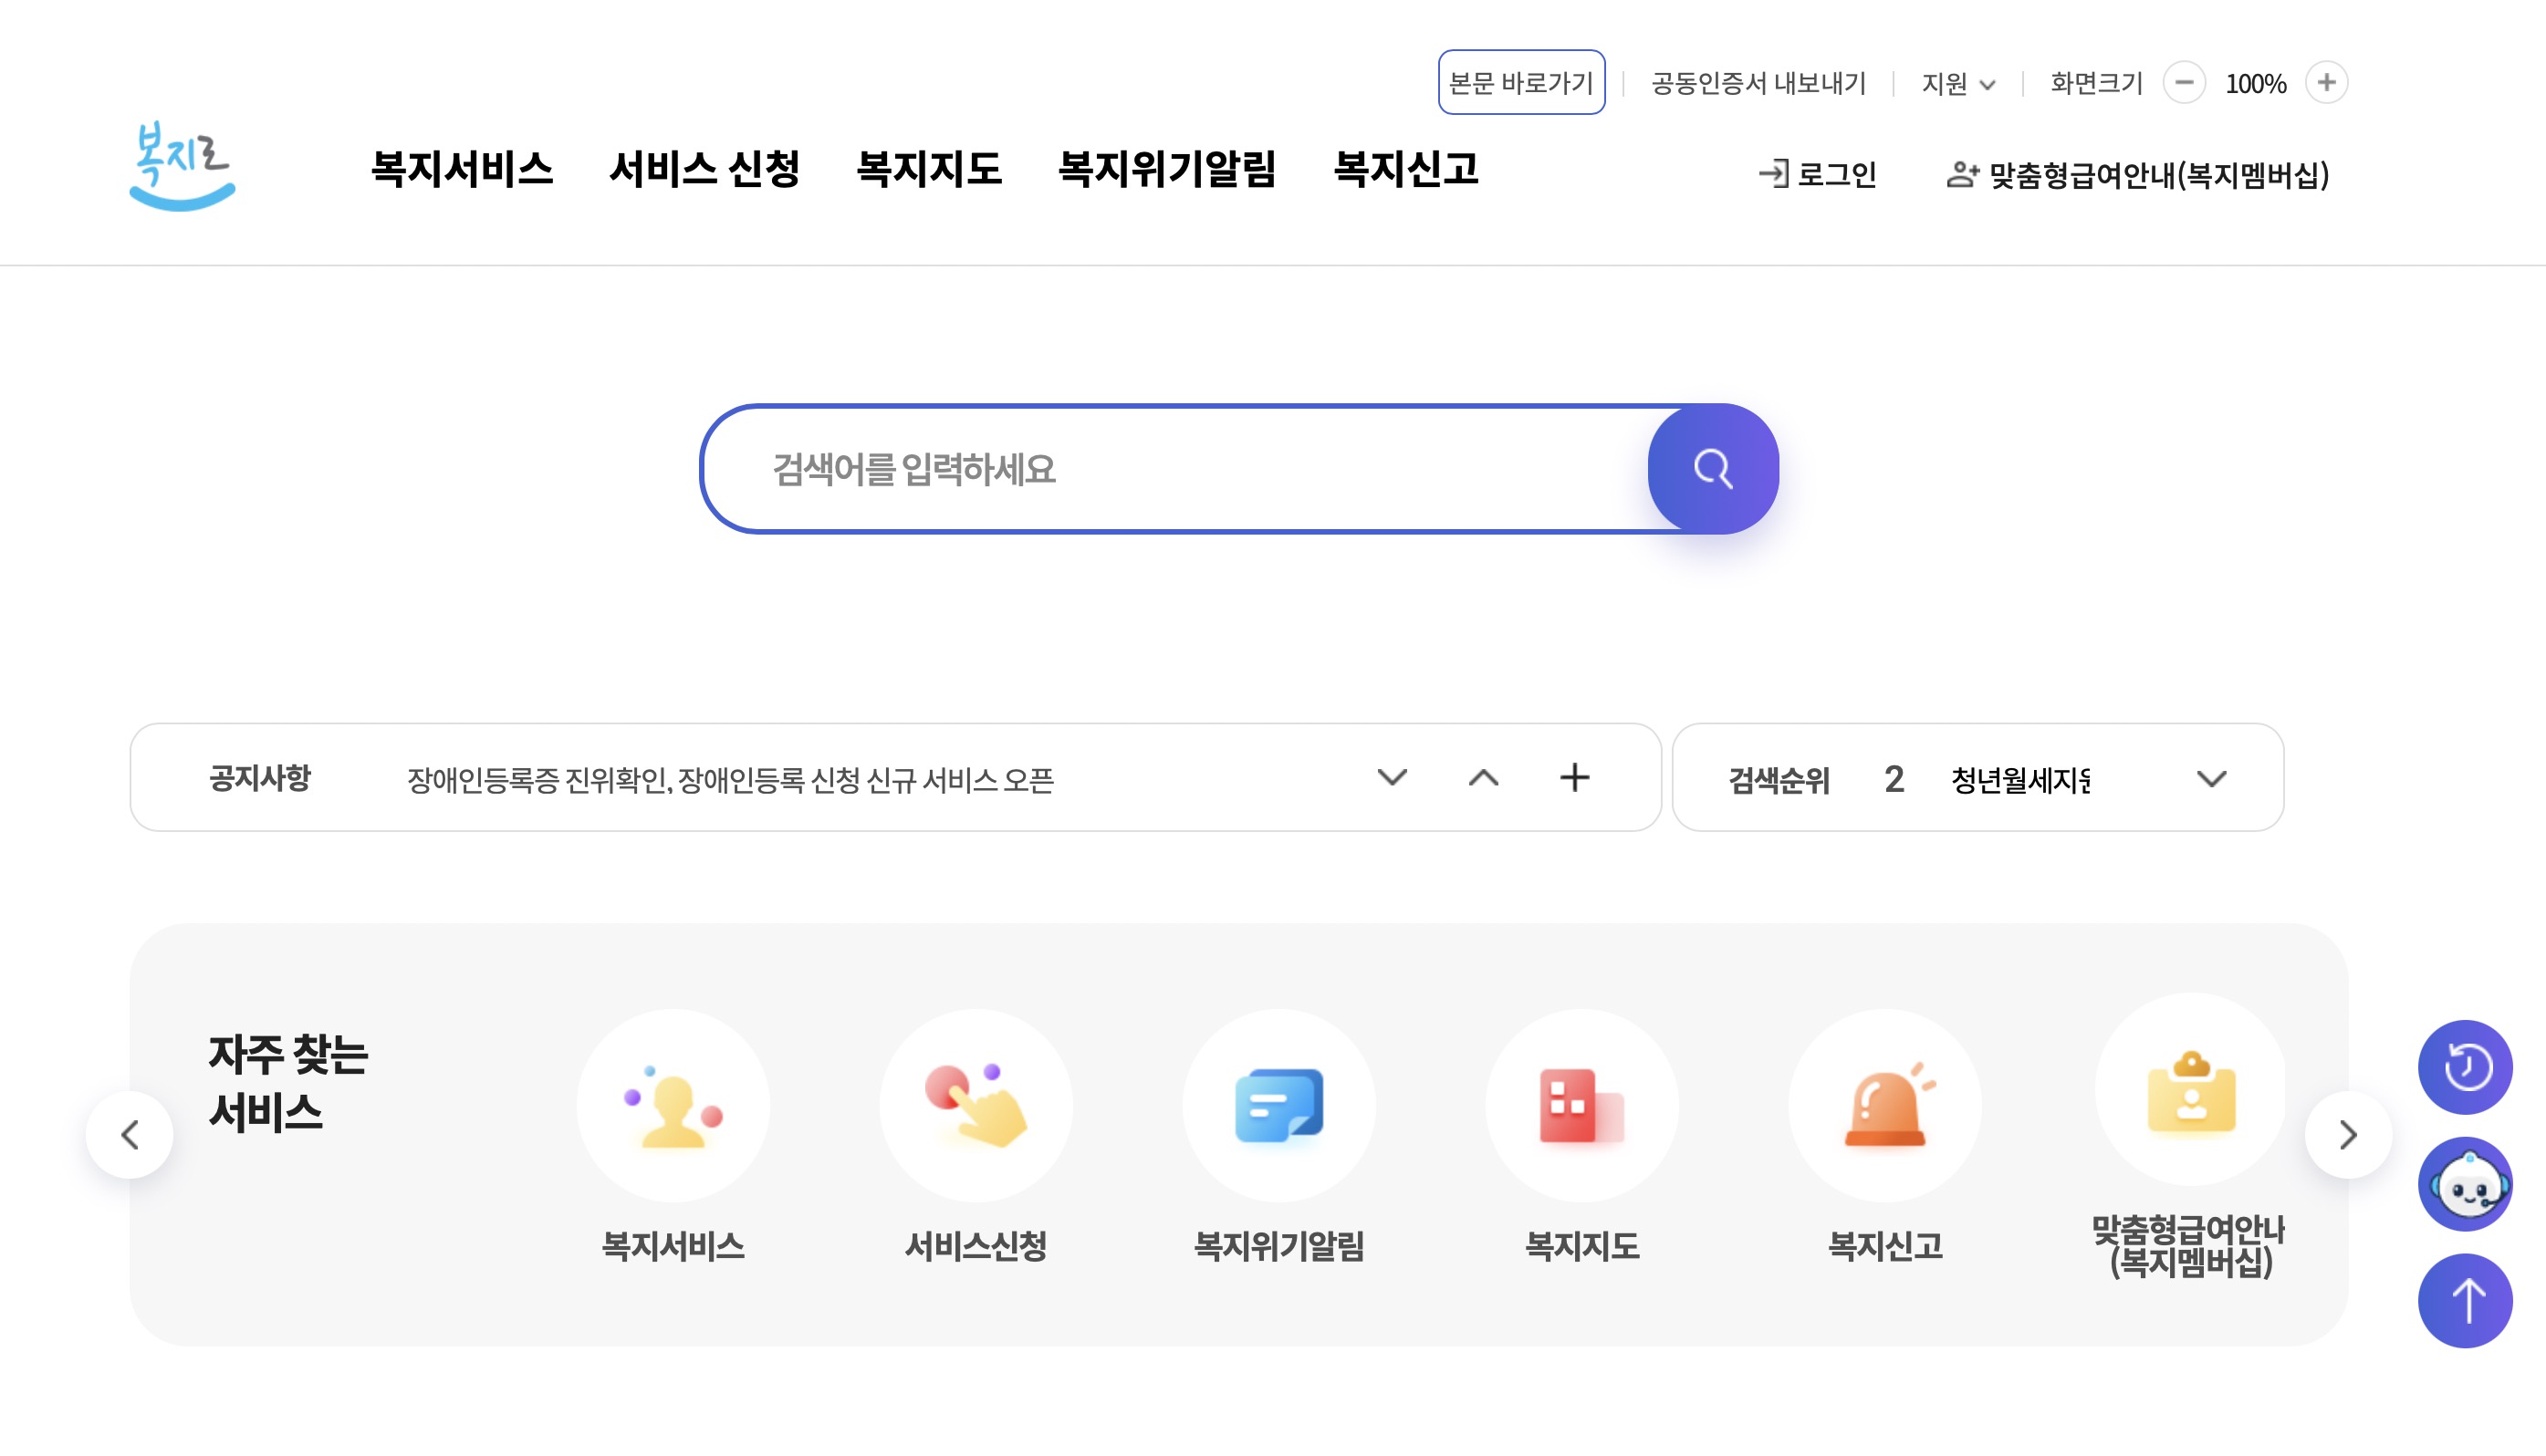Screen dimensions: 2546x1456
Task: Open the chatbot assistant icon
Action: point(2464,1184)
